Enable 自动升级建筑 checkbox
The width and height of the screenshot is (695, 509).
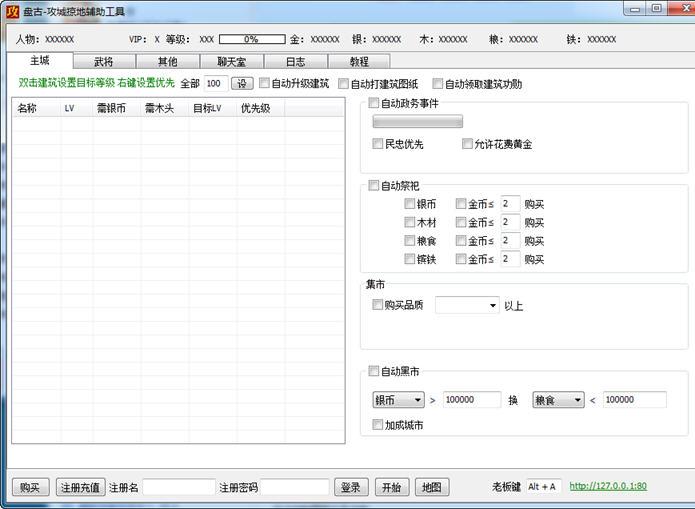click(265, 84)
